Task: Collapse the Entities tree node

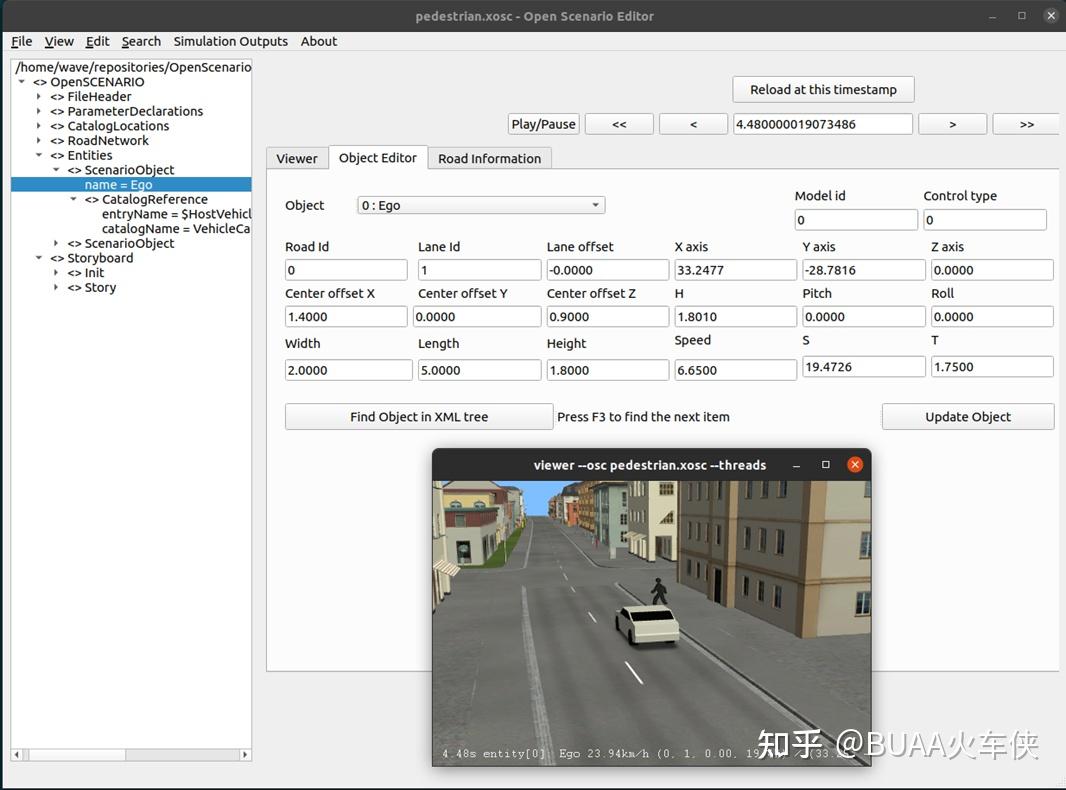Action: pyautogui.click(x=39, y=156)
